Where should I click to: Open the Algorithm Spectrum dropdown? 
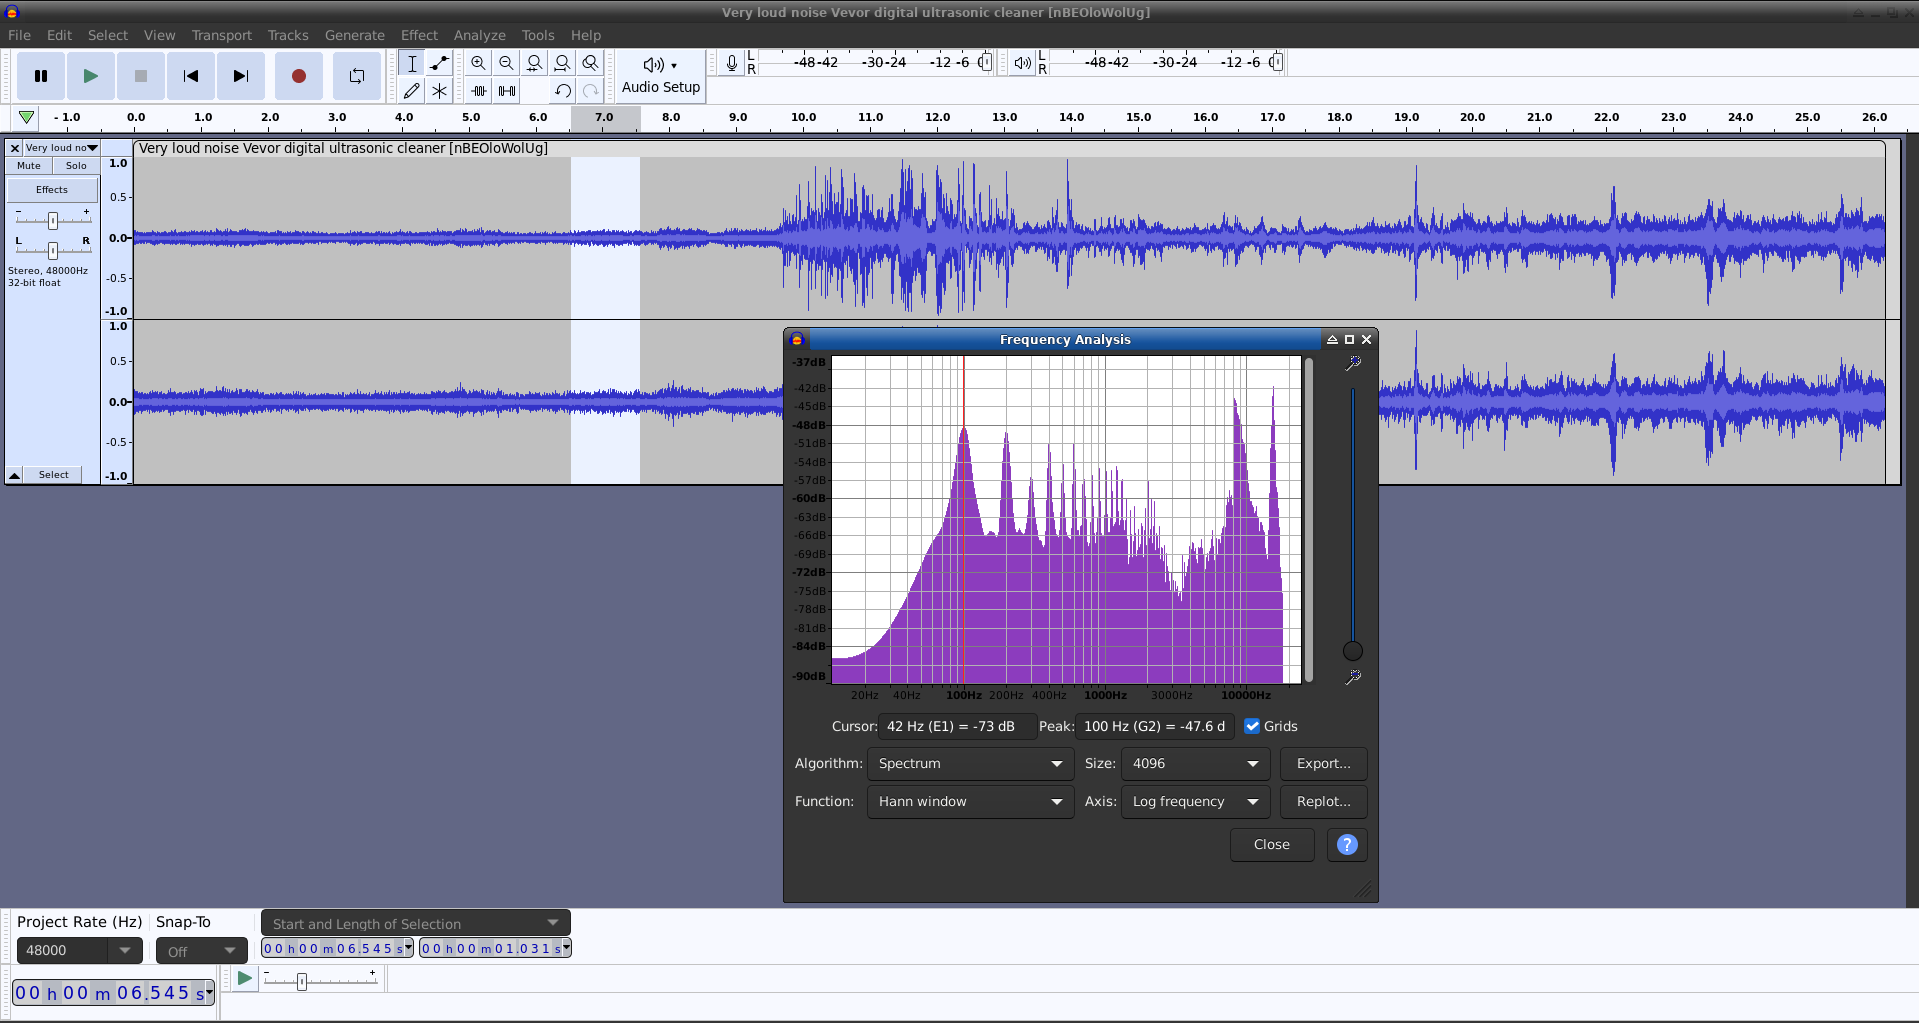(x=969, y=764)
